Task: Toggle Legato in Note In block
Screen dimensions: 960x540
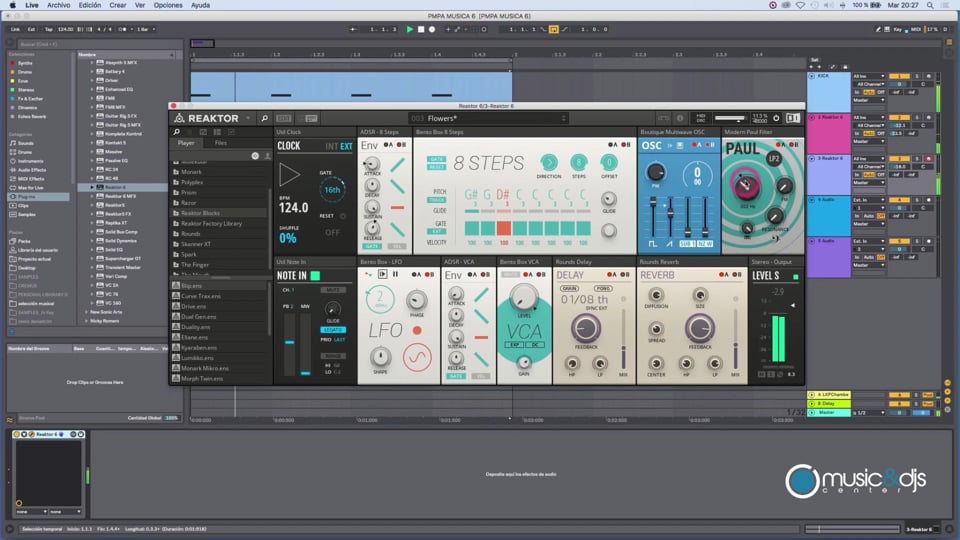Action: pyautogui.click(x=332, y=330)
